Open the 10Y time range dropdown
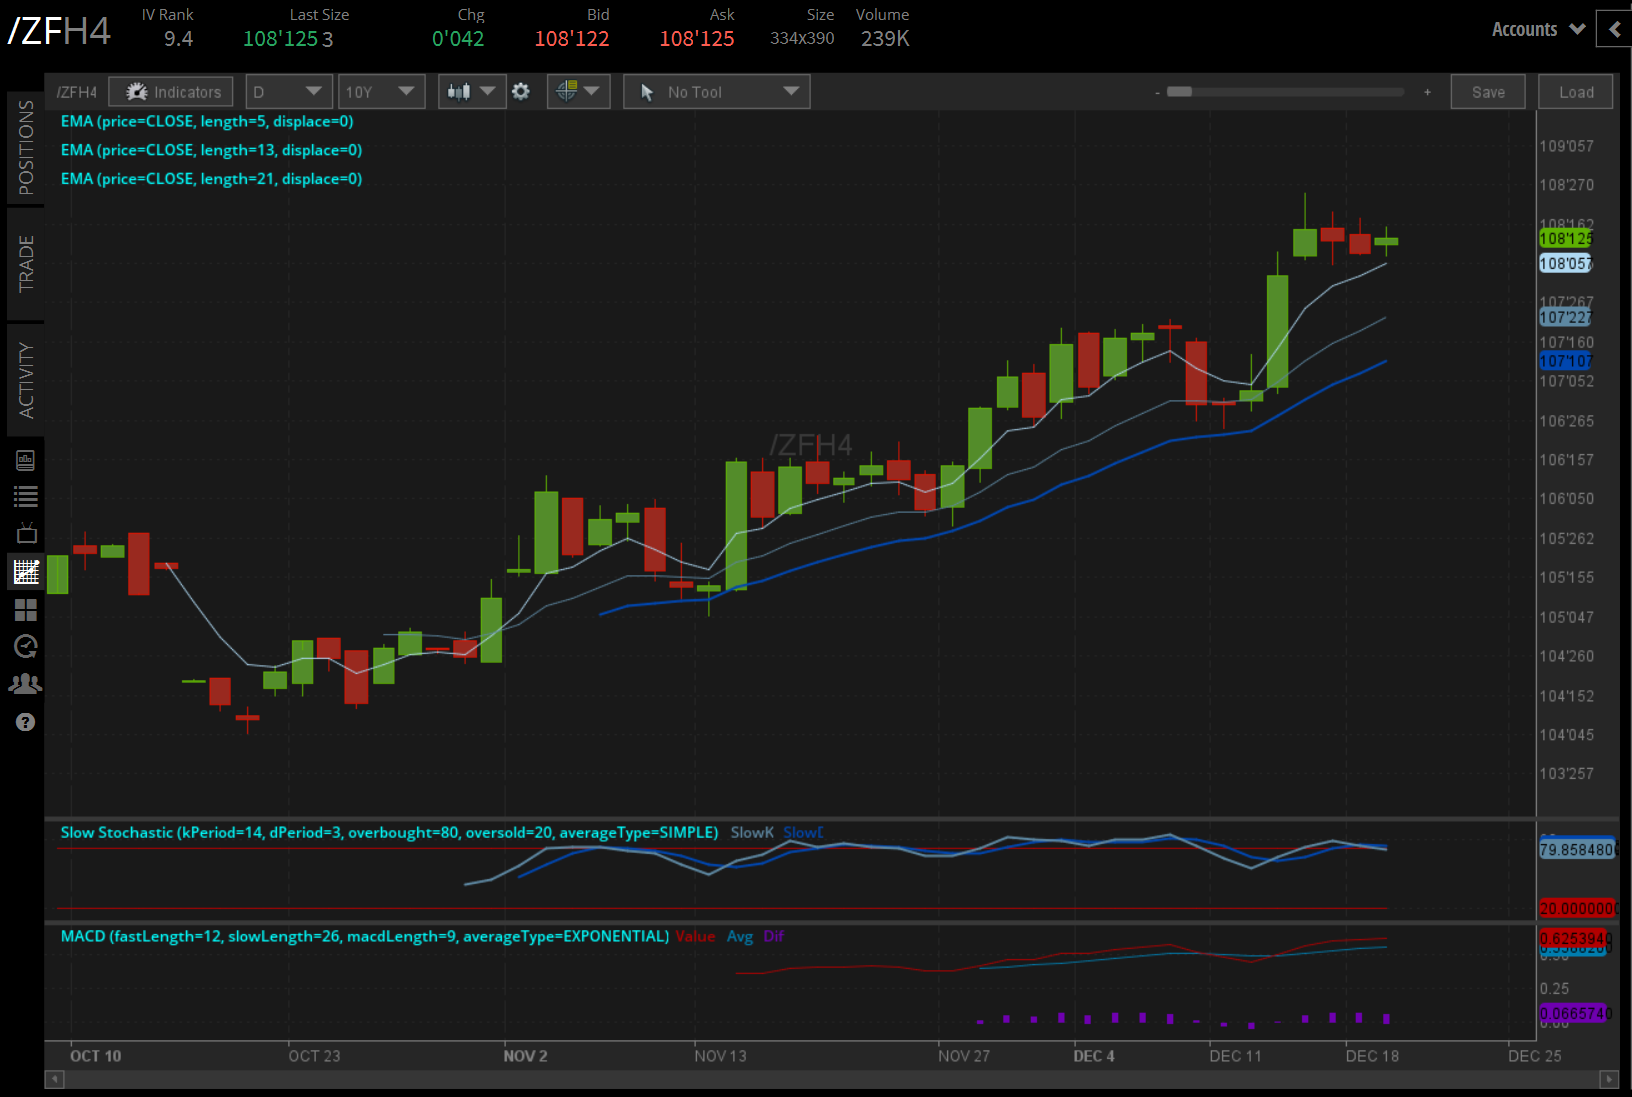The width and height of the screenshot is (1632, 1097). 381,92
